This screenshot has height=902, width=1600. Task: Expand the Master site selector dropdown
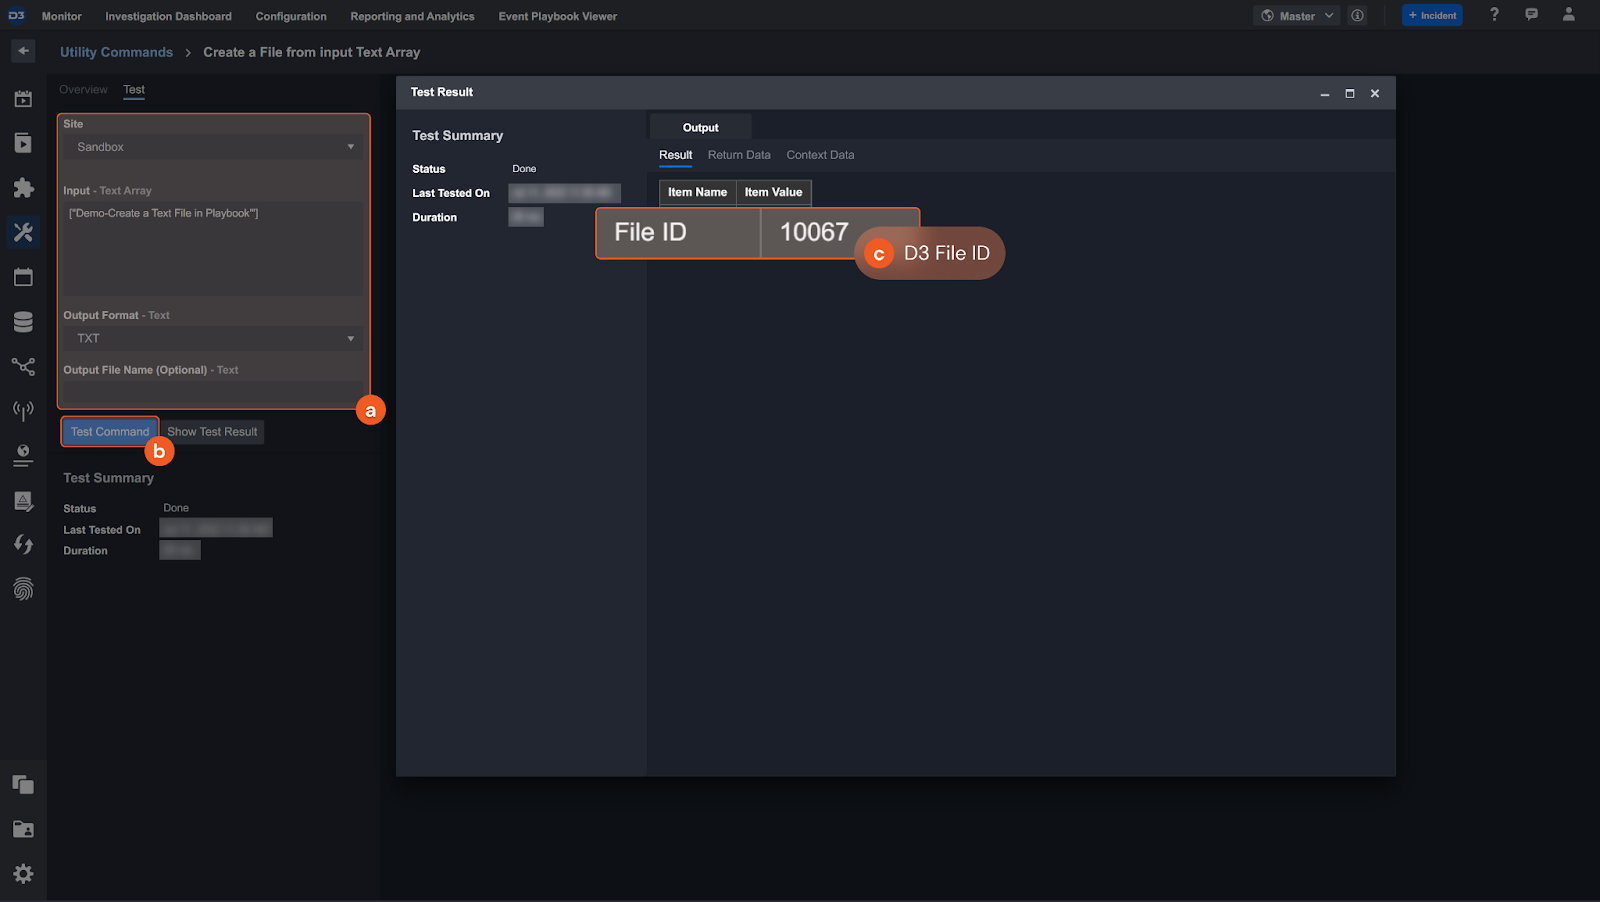tap(1297, 16)
